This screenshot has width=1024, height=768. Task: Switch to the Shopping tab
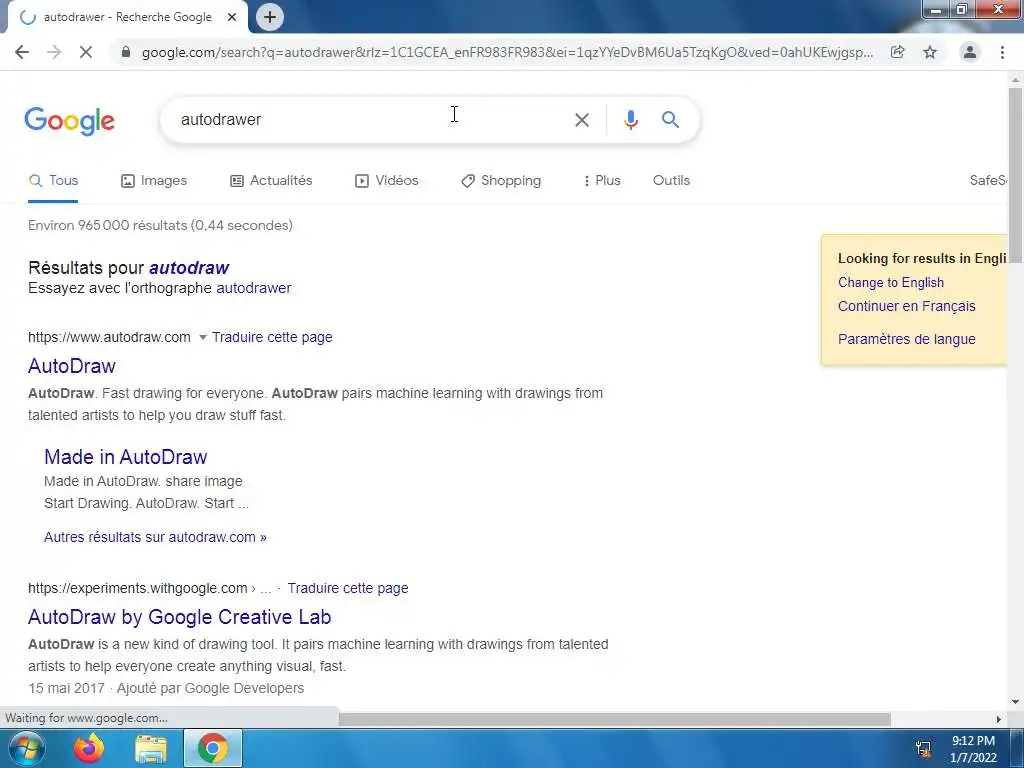point(501,181)
